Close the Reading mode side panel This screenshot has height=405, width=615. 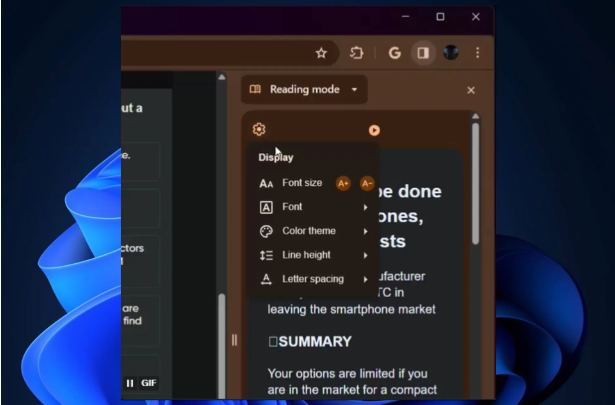pyautogui.click(x=471, y=90)
